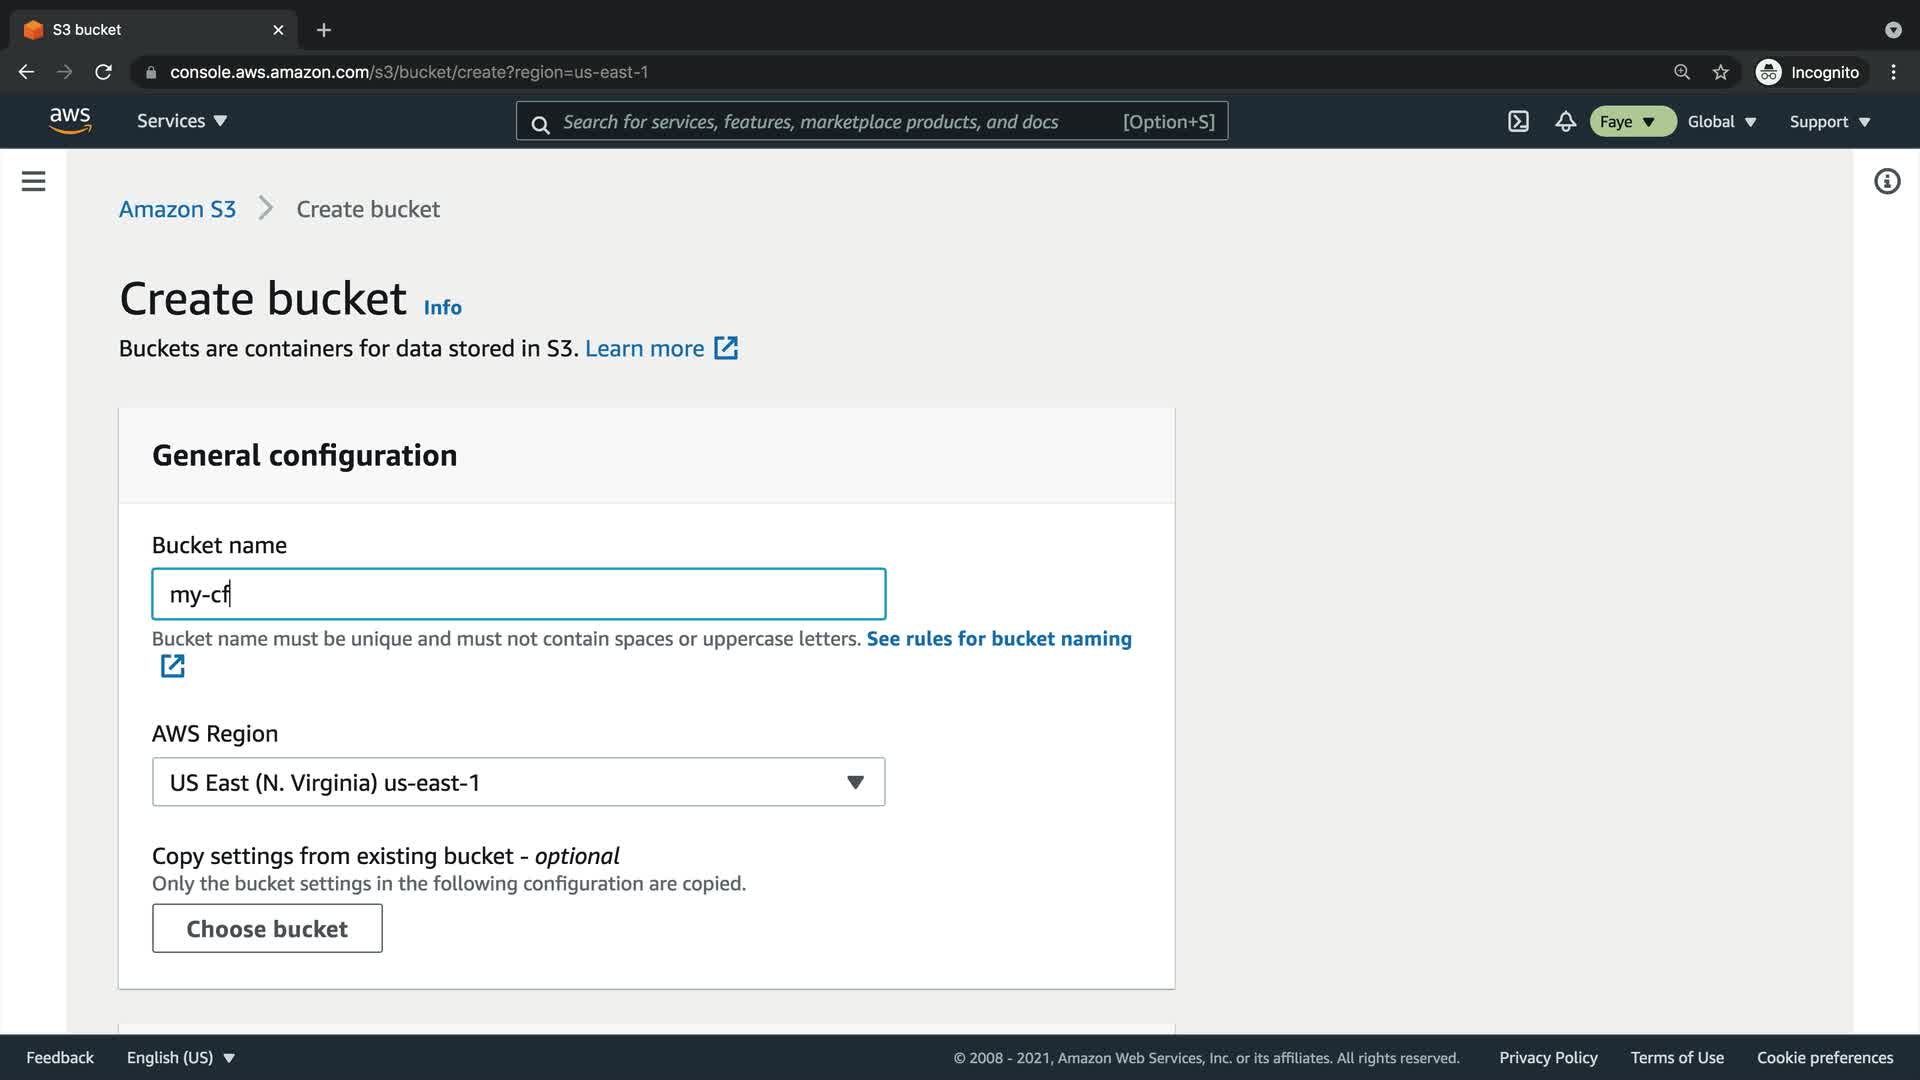Image resolution: width=1920 pixels, height=1080 pixels.
Task: Open the Global region selector
Action: coord(1721,122)
